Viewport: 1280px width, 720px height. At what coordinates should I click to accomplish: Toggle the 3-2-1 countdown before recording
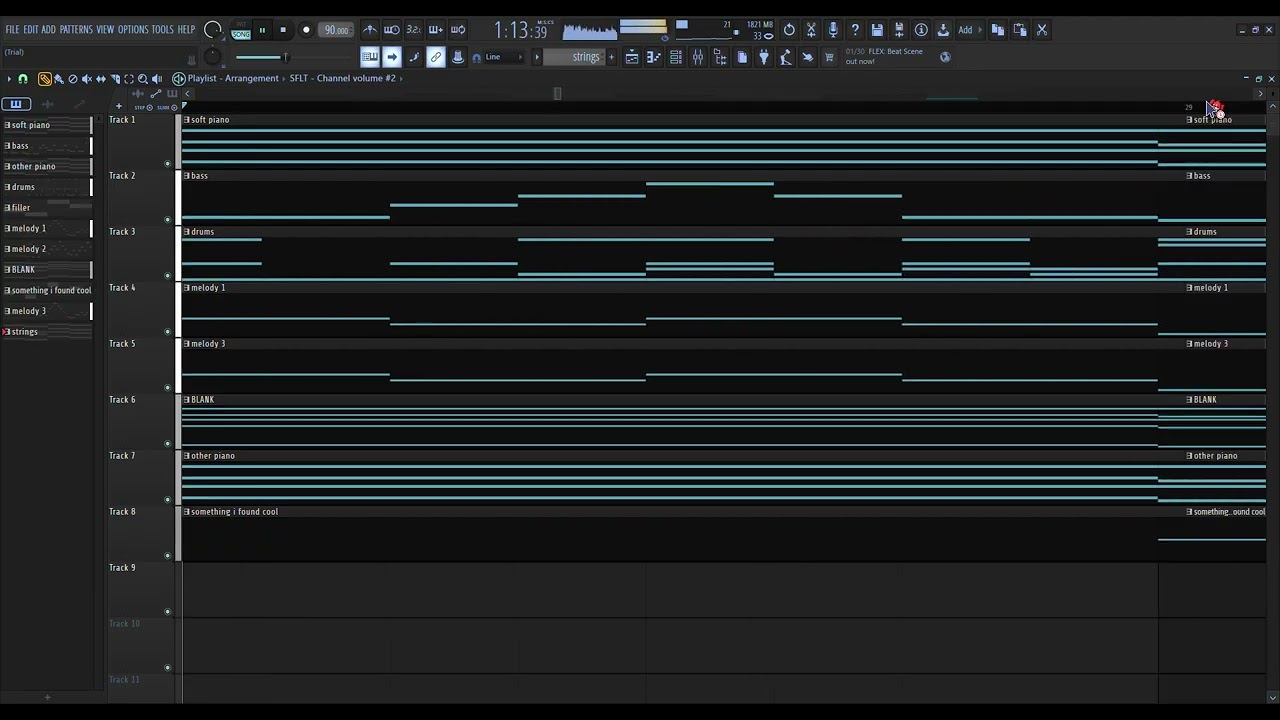click(414, 30)
